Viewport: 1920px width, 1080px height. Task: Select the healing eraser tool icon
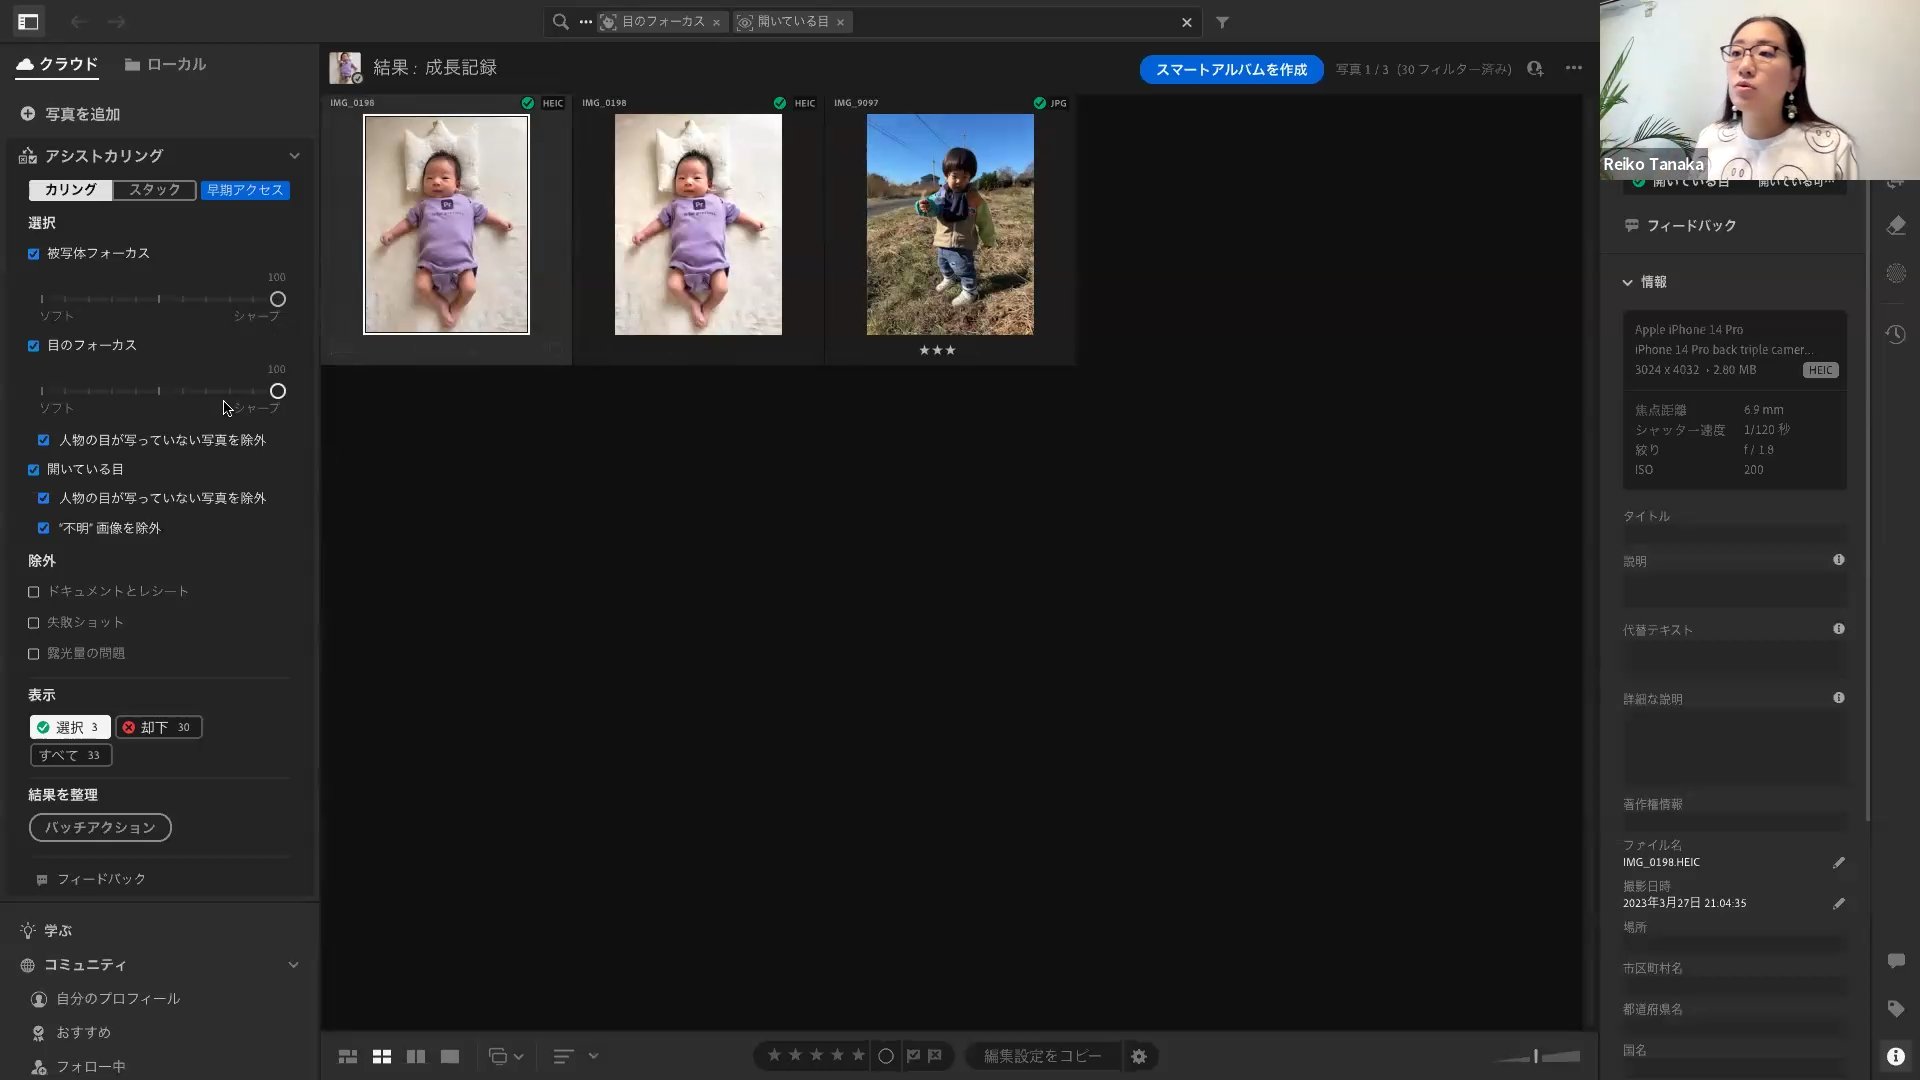[1895, 226]
